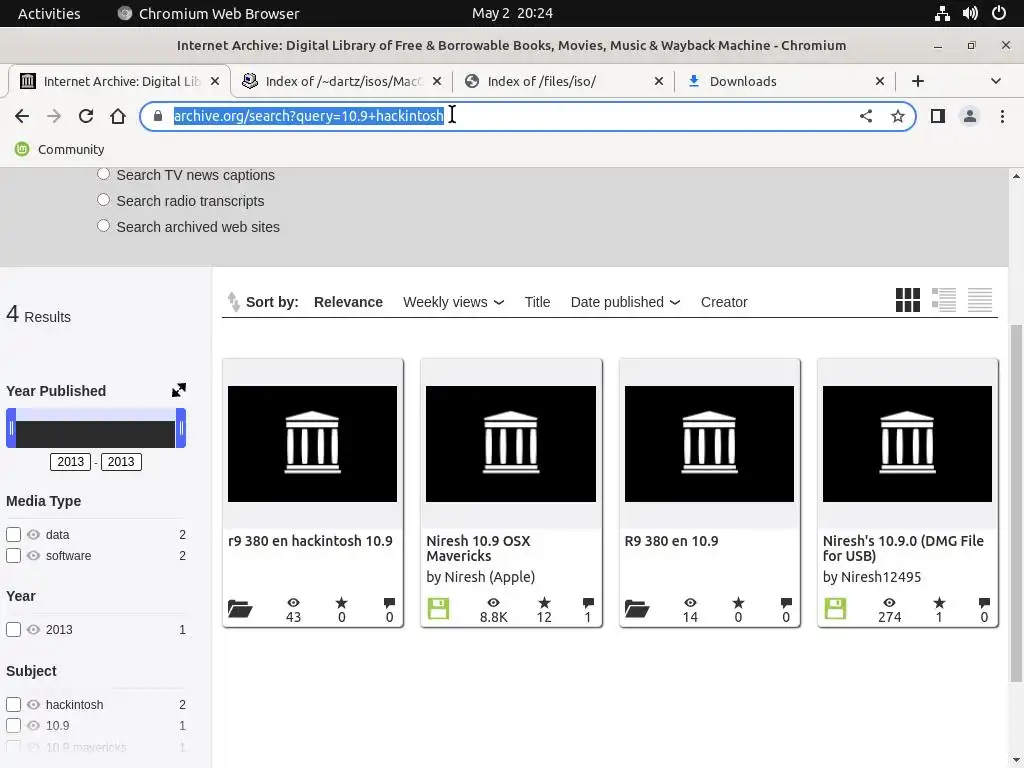Image resolution: width=1024 pixels, height=768 pixels.
Task: Open the browser home page
Action: (x=118, y=116)
